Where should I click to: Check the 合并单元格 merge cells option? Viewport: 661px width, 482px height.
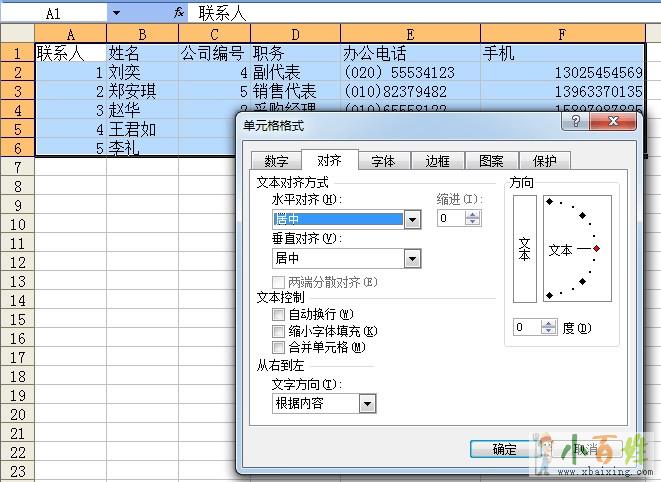279,347
